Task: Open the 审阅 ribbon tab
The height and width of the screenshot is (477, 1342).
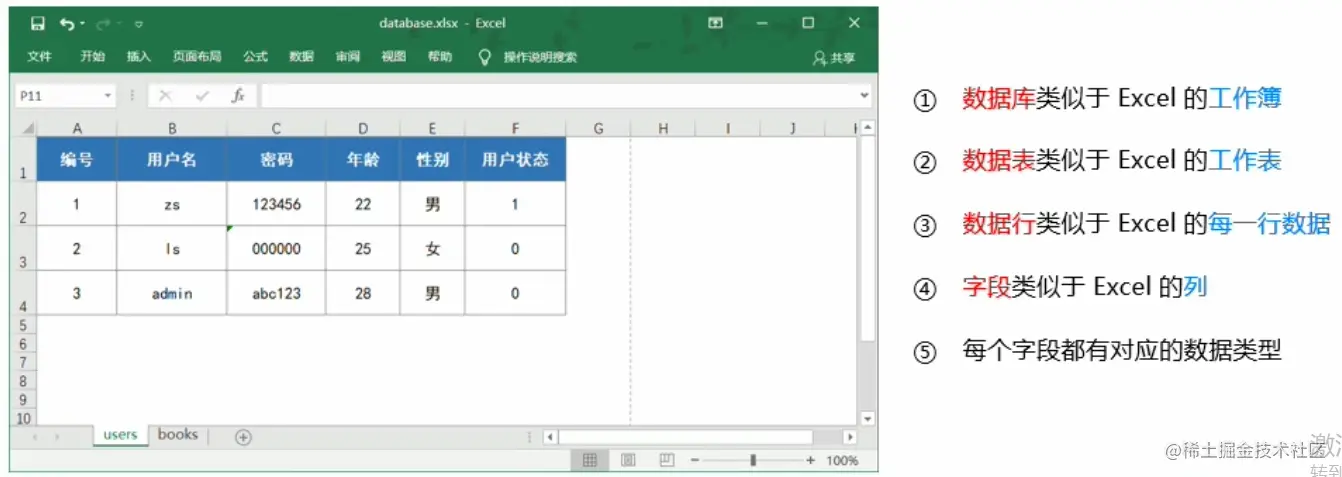Action: tap(347, 57)
